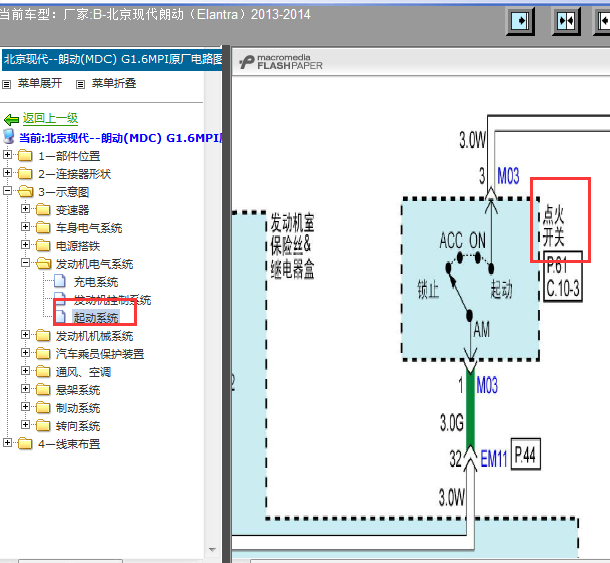
Task: Expand the 2—连接器形状 tree node
Action: (x=7, y=172)
